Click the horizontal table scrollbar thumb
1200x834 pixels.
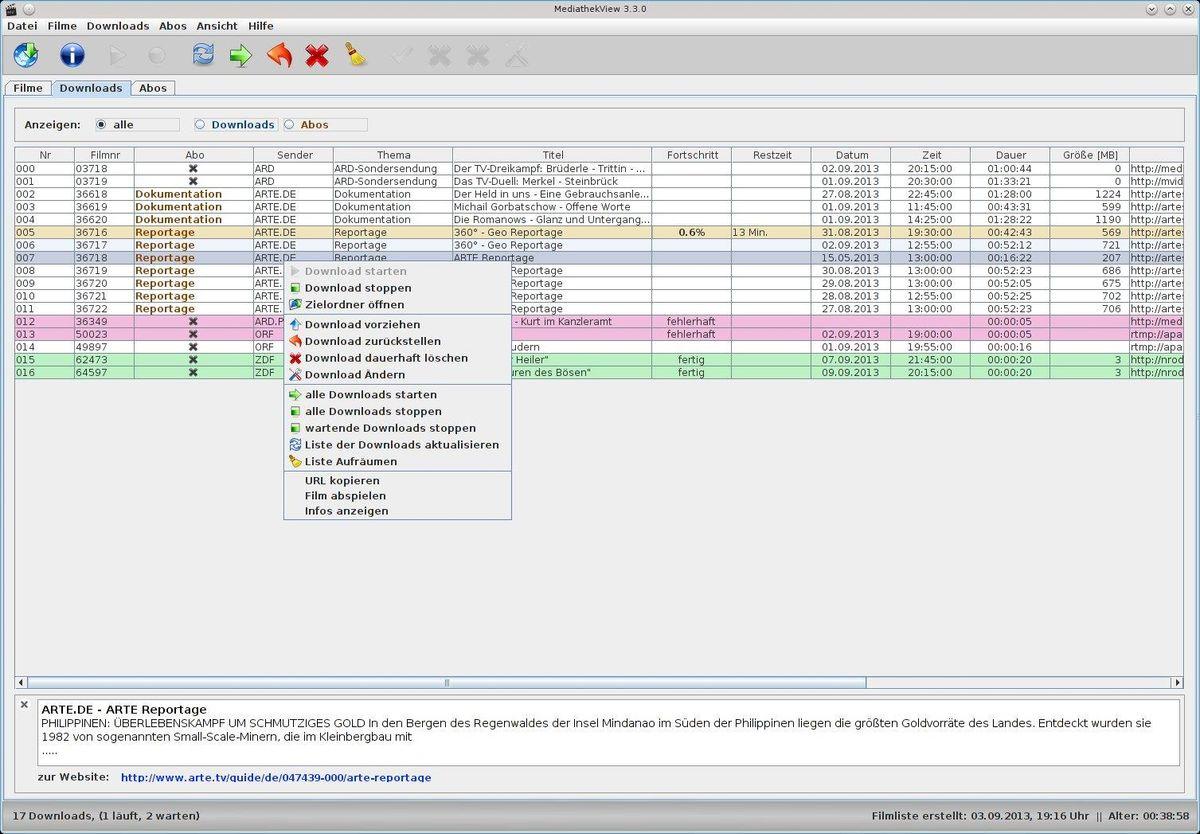coord(446,683)
